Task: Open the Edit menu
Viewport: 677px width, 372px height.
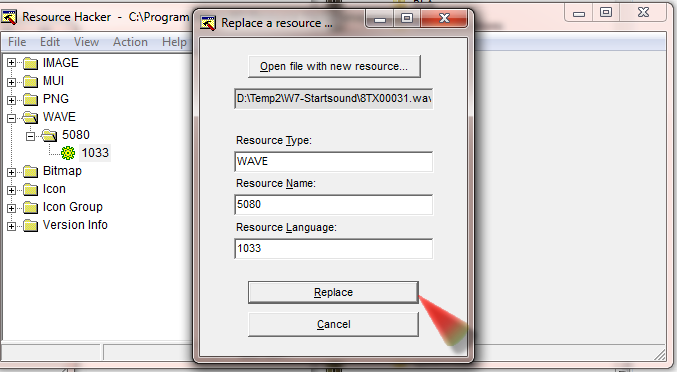Action: pyautogui.click(x=50, y=42)
